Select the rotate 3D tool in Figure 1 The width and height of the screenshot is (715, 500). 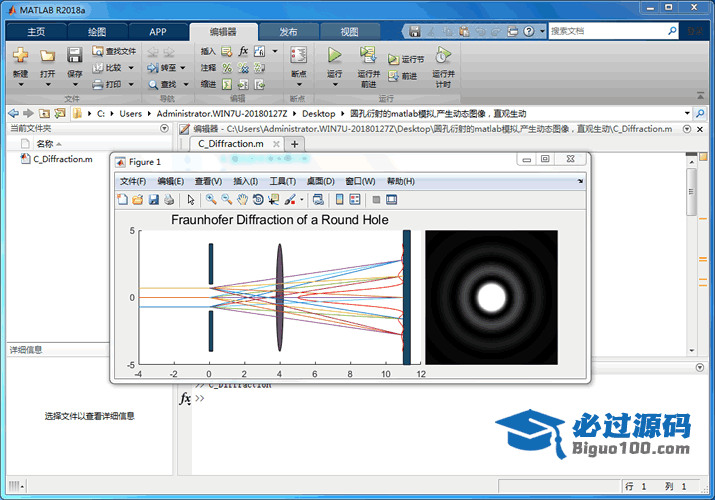[258, 200]
